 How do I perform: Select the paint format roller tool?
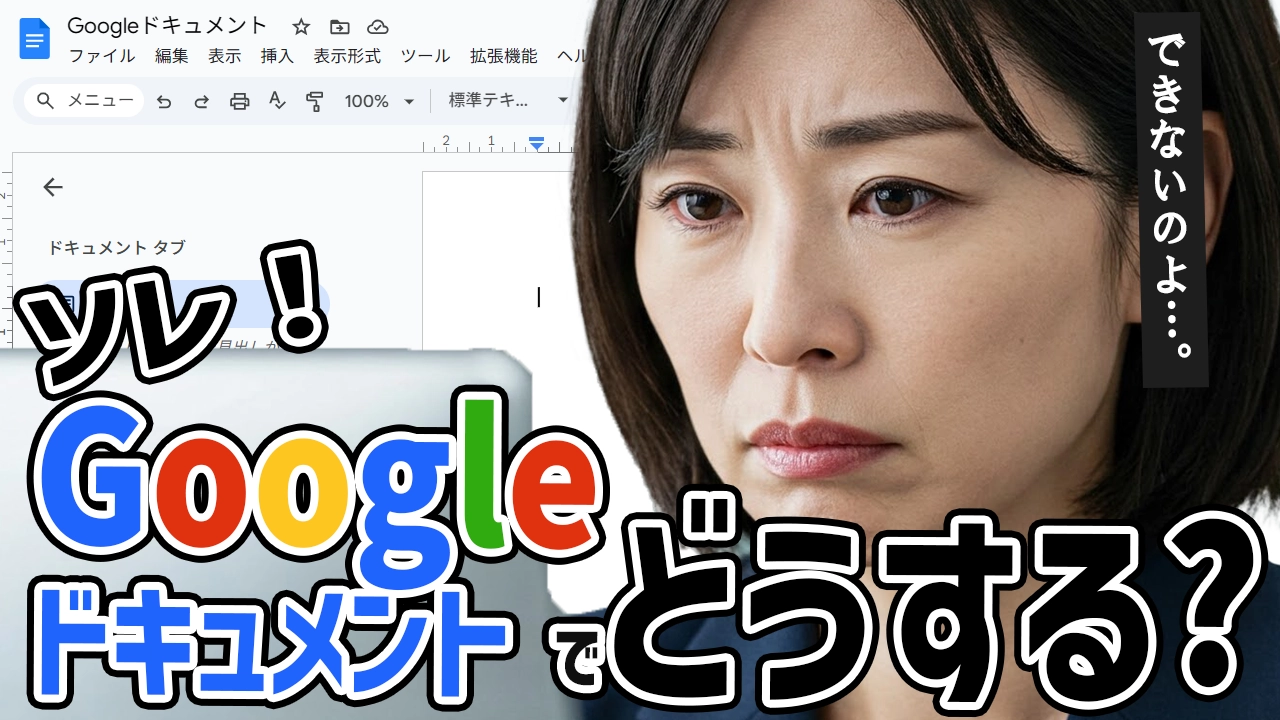coord(315,101)
